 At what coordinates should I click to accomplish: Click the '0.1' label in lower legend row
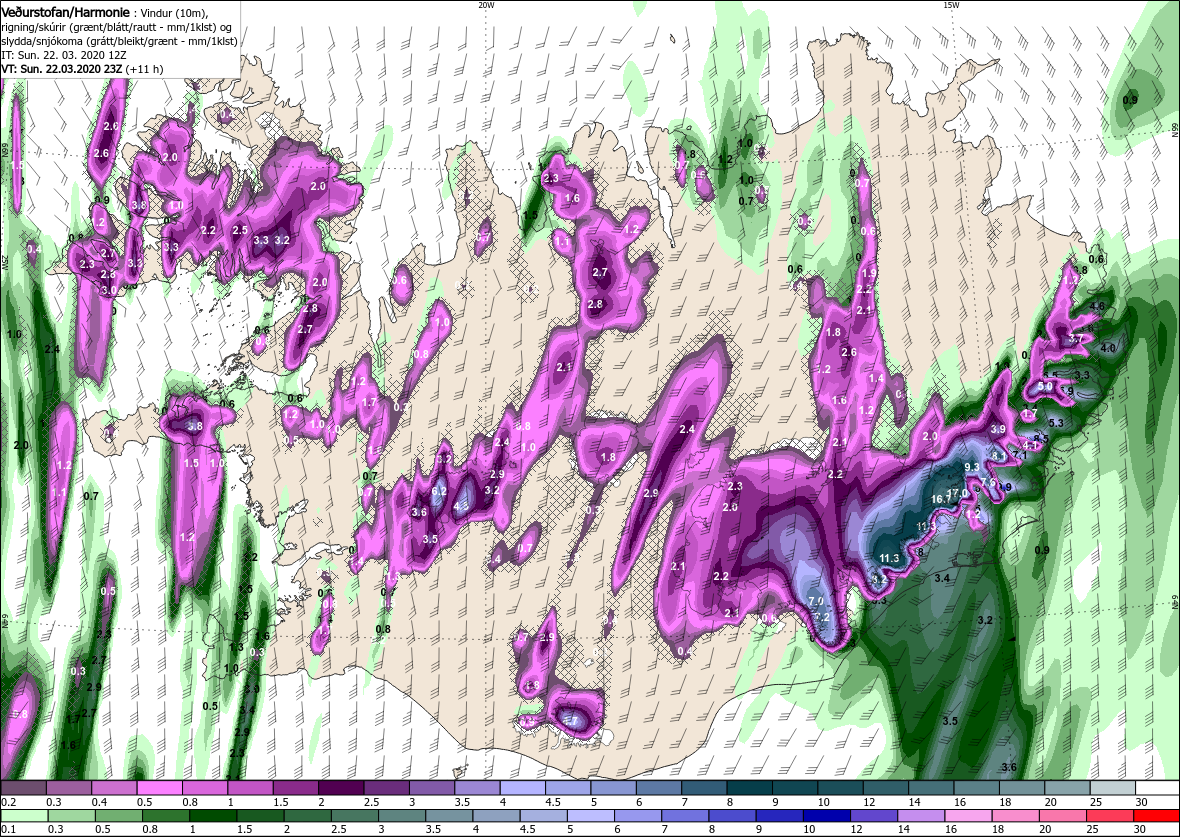pyautogui.click(x=8, y=830)
